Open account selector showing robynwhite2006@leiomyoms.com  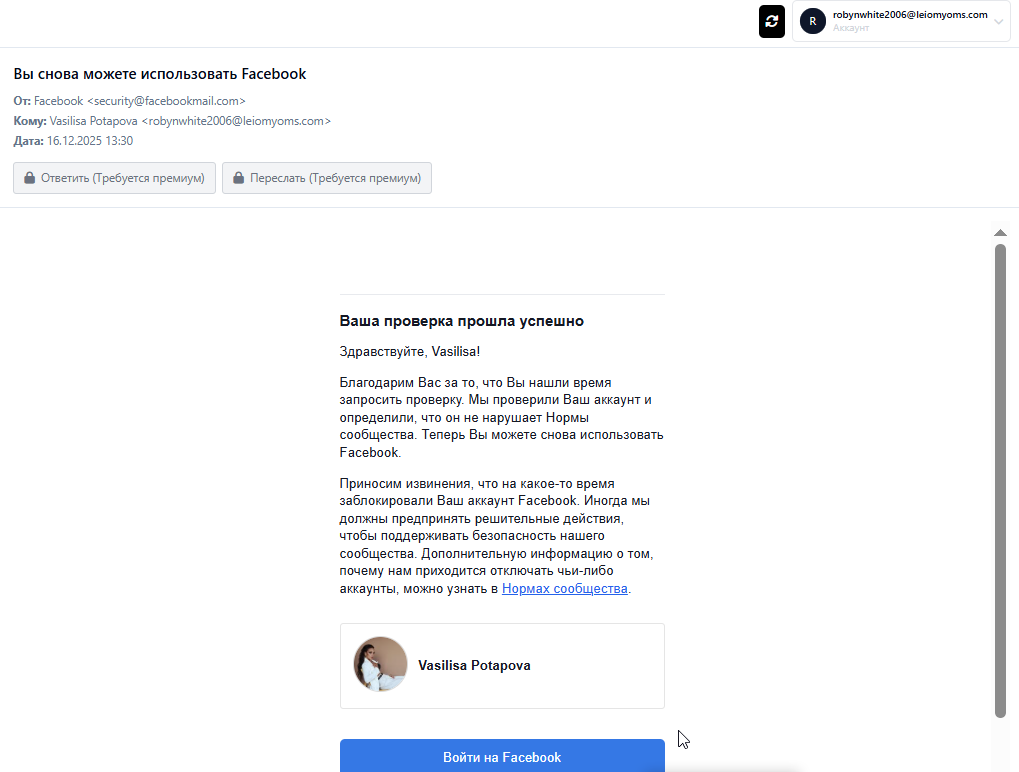pos(900,21)
